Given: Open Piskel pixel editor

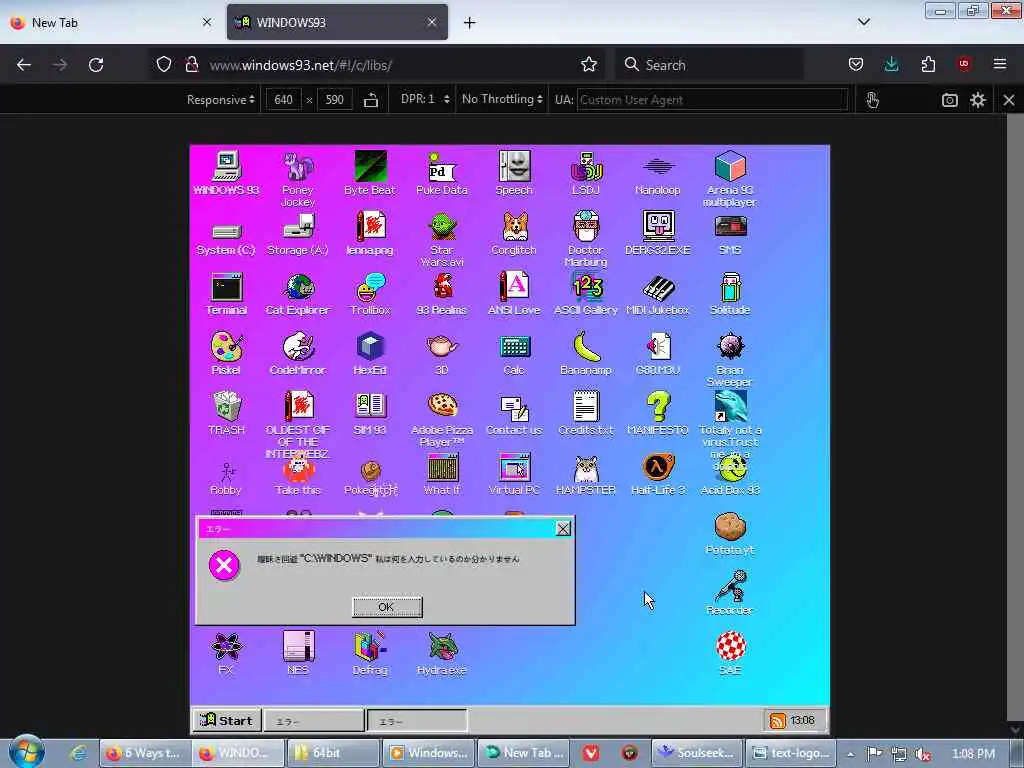Looking at the screenshot, I should [x=226, y=353].
